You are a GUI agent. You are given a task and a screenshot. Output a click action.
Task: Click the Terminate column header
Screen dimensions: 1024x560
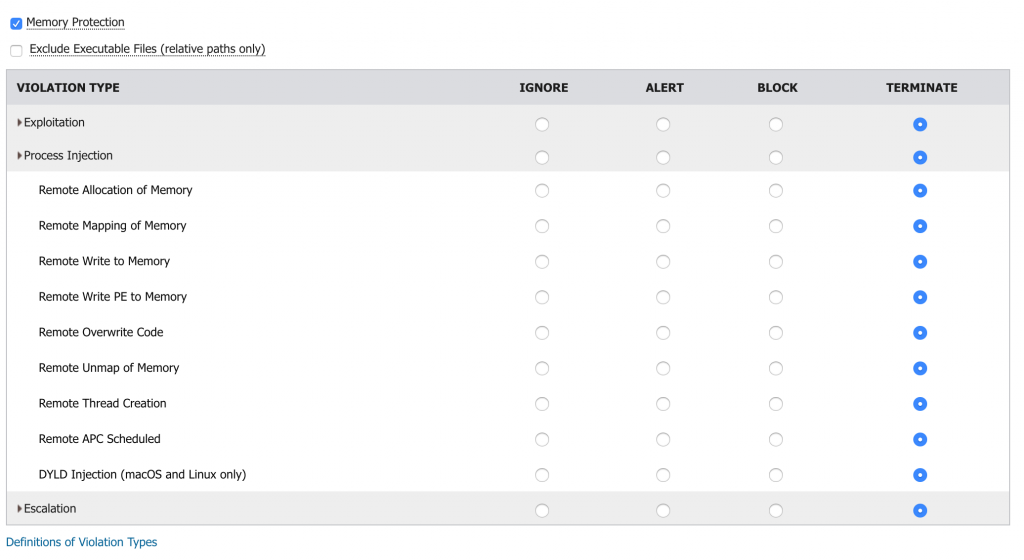pyautogui.click(x=921, y=88)
